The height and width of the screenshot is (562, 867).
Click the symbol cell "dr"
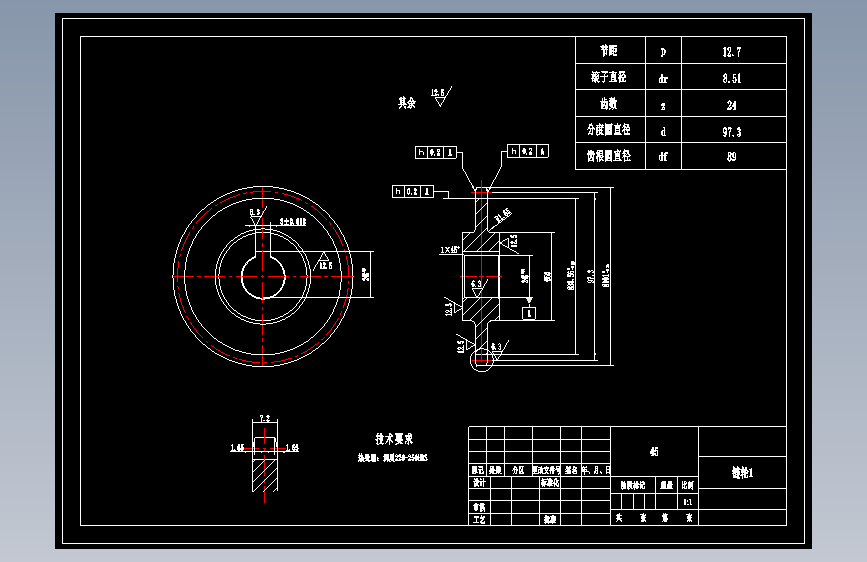click(663, 79)
